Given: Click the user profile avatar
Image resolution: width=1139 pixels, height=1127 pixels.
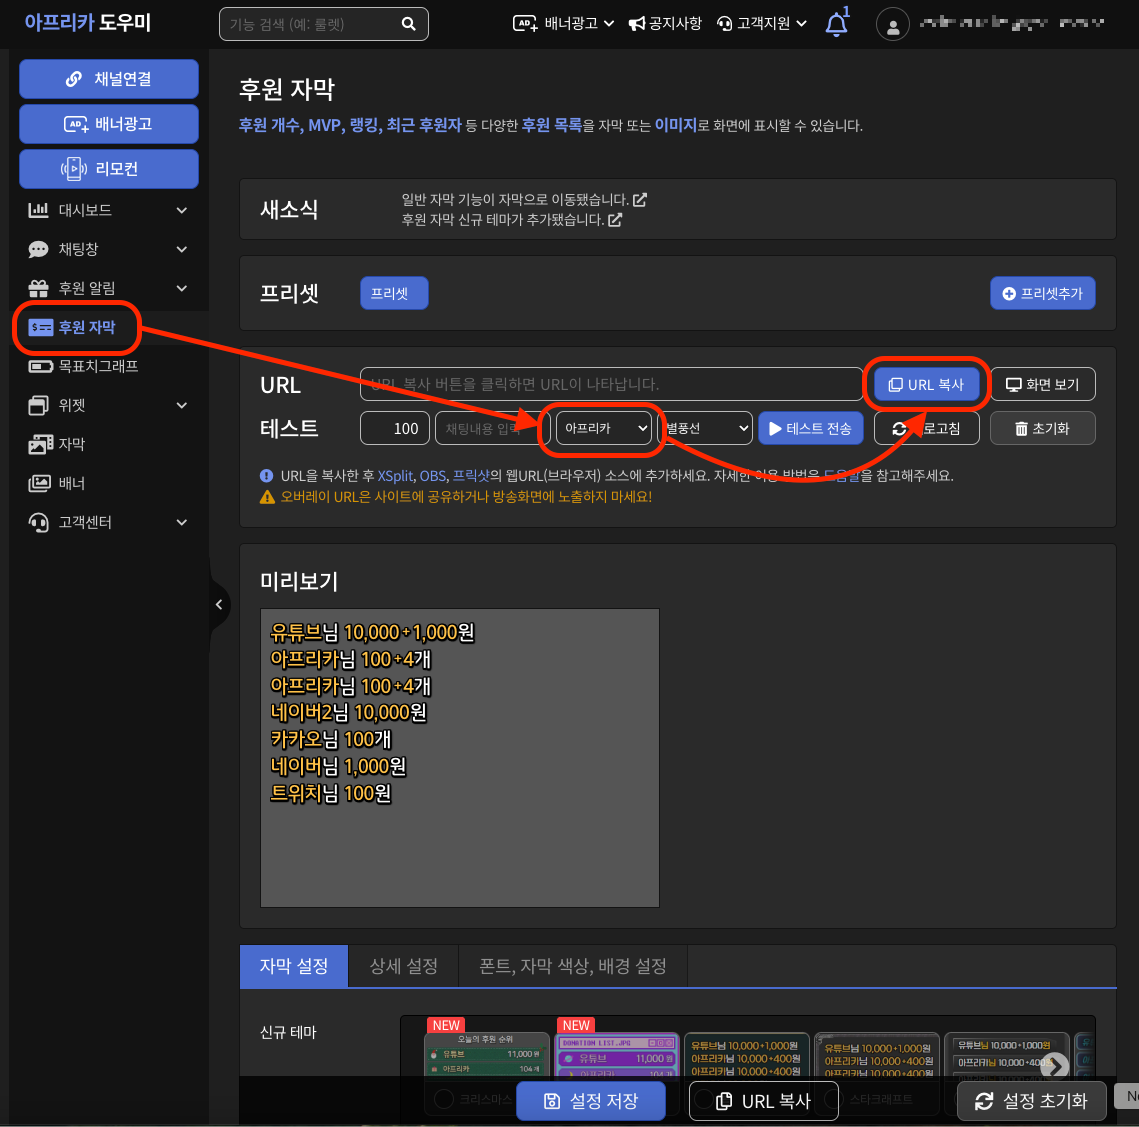Looking at the screenshot, I should tap(893, 25).
